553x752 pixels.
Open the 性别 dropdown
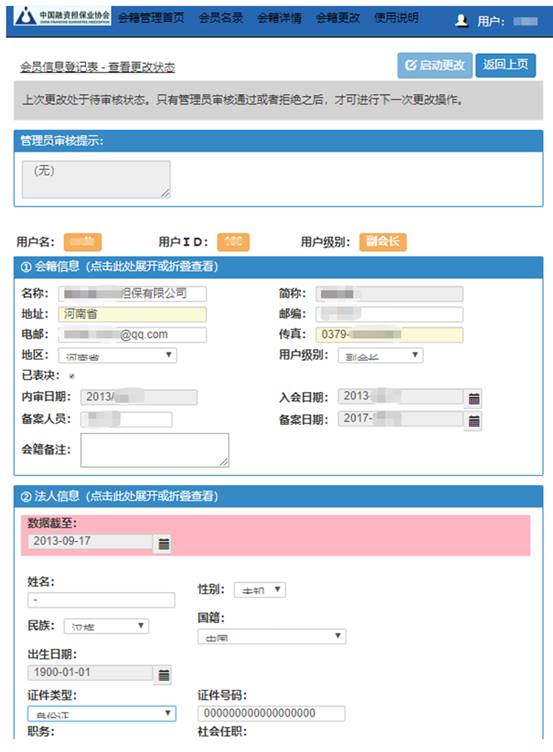tap(259, 589)
